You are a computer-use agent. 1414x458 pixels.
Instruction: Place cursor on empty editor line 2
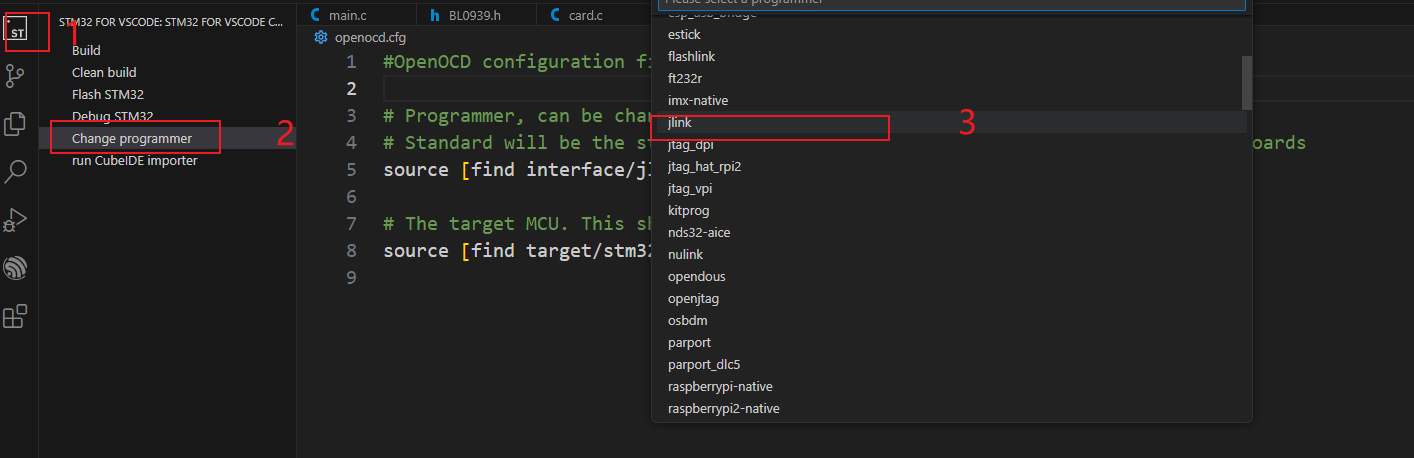click(518, 89)
